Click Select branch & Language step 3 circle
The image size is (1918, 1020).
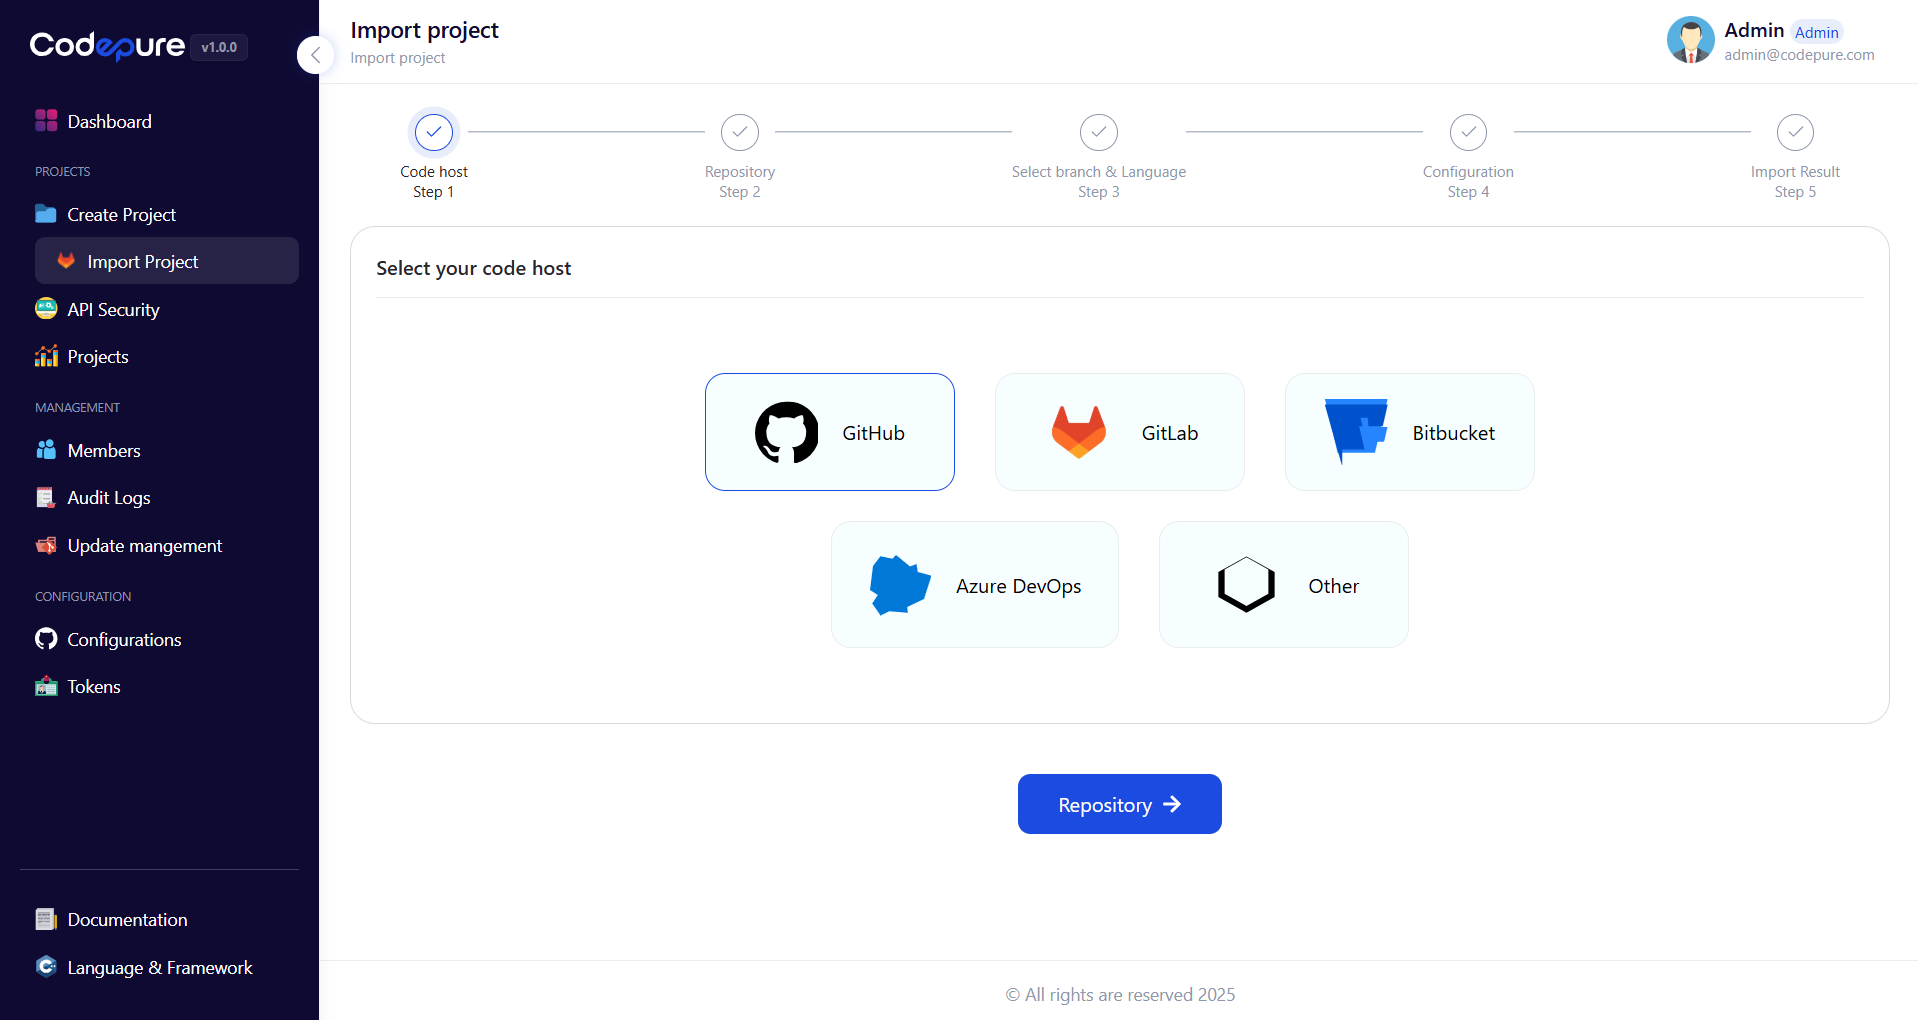(1099, 132)
